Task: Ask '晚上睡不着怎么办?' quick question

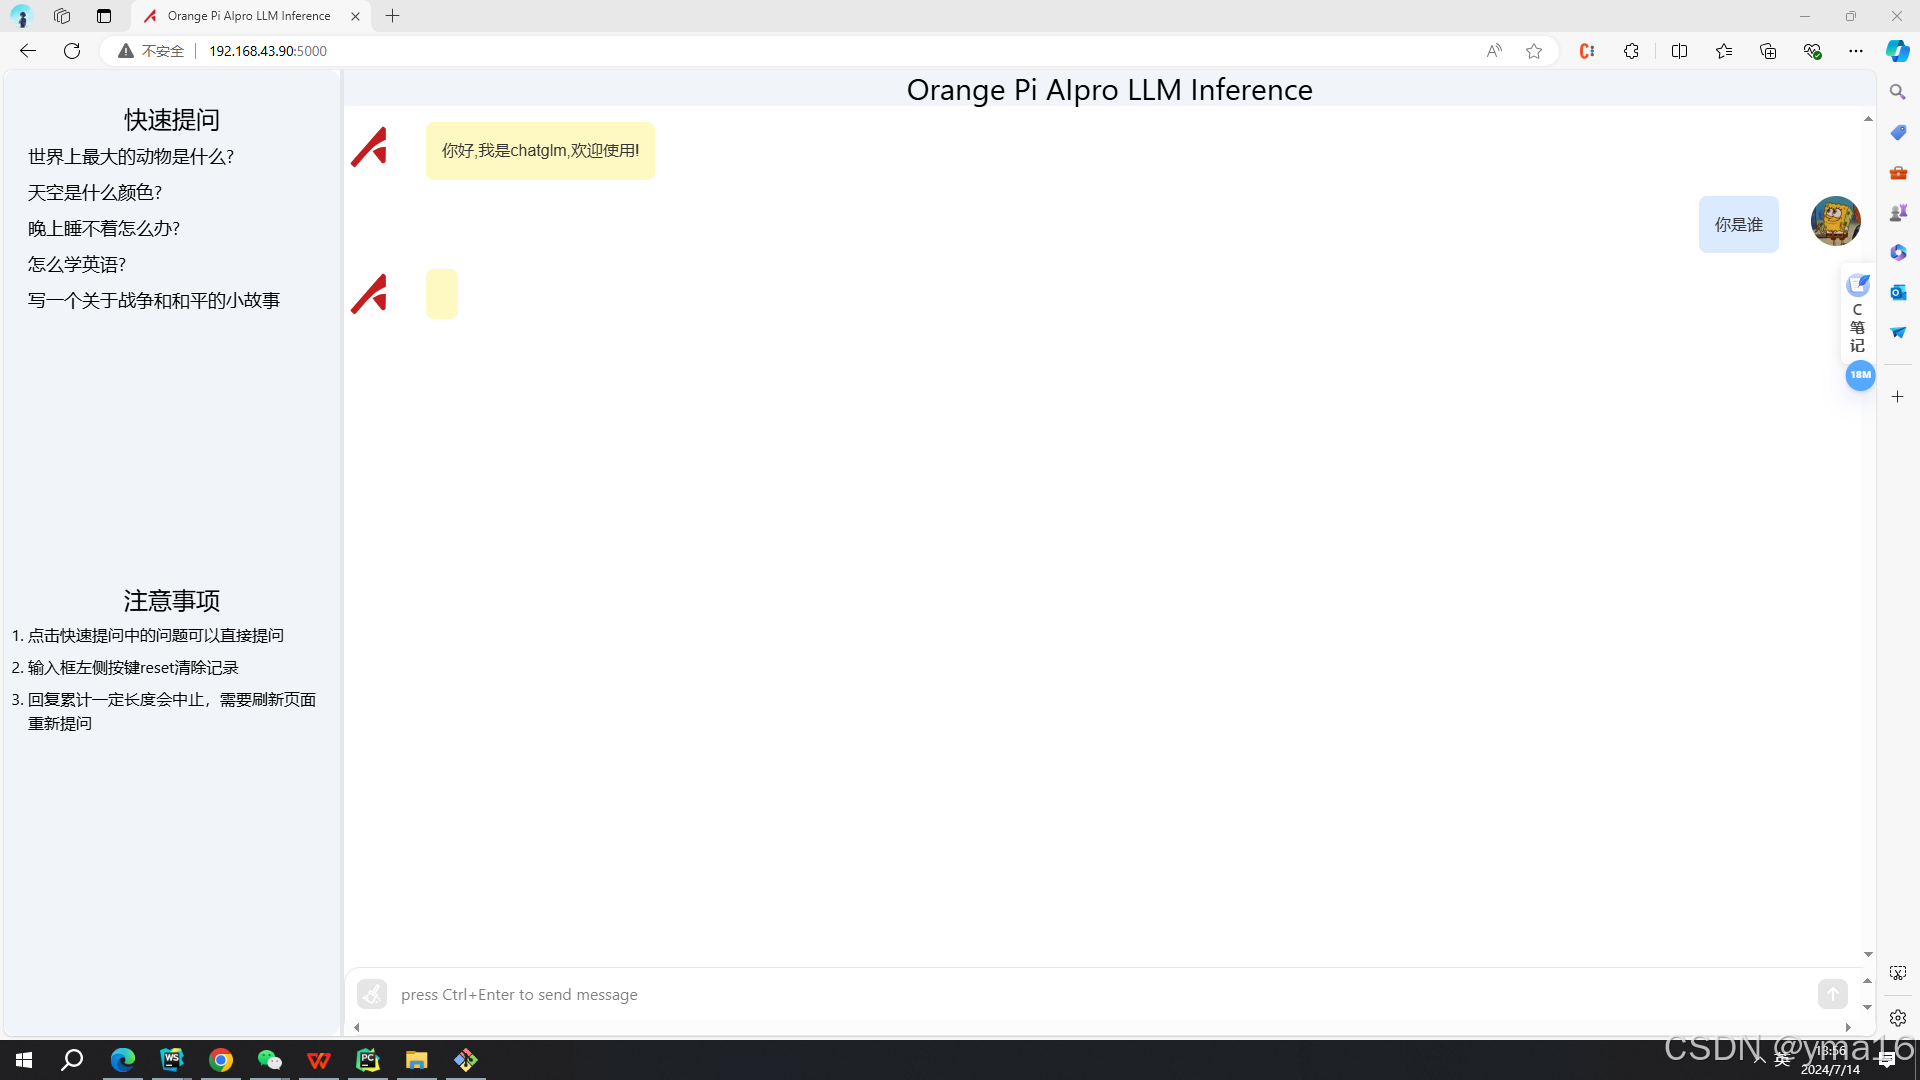Action: click(x=104, y=228)
